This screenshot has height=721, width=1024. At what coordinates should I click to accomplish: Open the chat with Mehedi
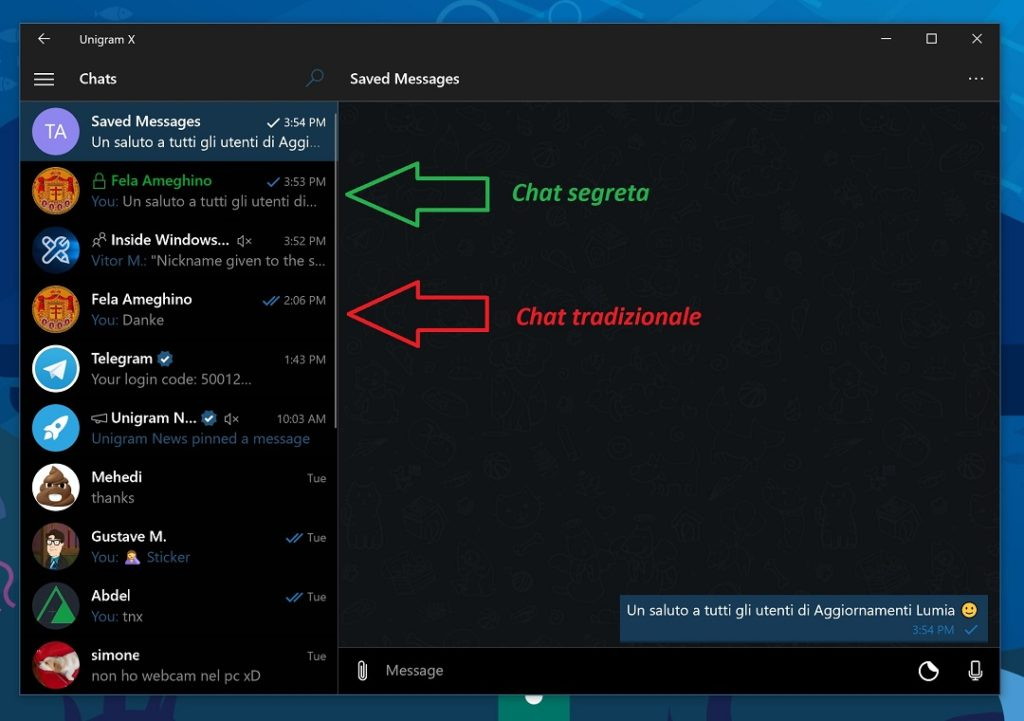178,487
